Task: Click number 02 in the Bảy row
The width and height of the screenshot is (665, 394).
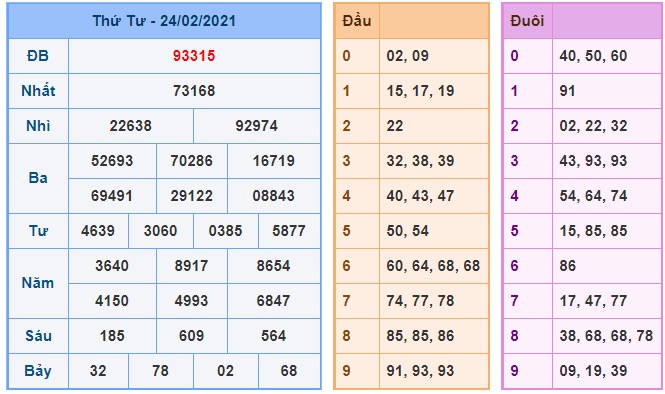Action: coord(226,371)
